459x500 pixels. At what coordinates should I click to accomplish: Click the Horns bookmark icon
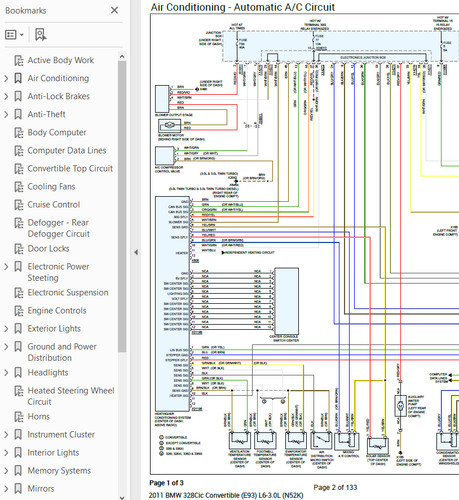[x=19, y=416]
